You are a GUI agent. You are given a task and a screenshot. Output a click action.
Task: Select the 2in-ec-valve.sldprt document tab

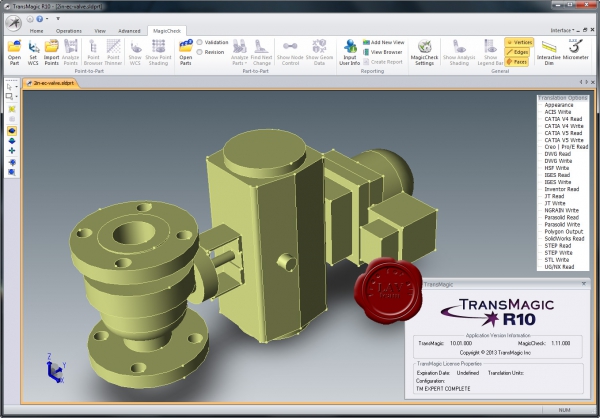[51, 83]
